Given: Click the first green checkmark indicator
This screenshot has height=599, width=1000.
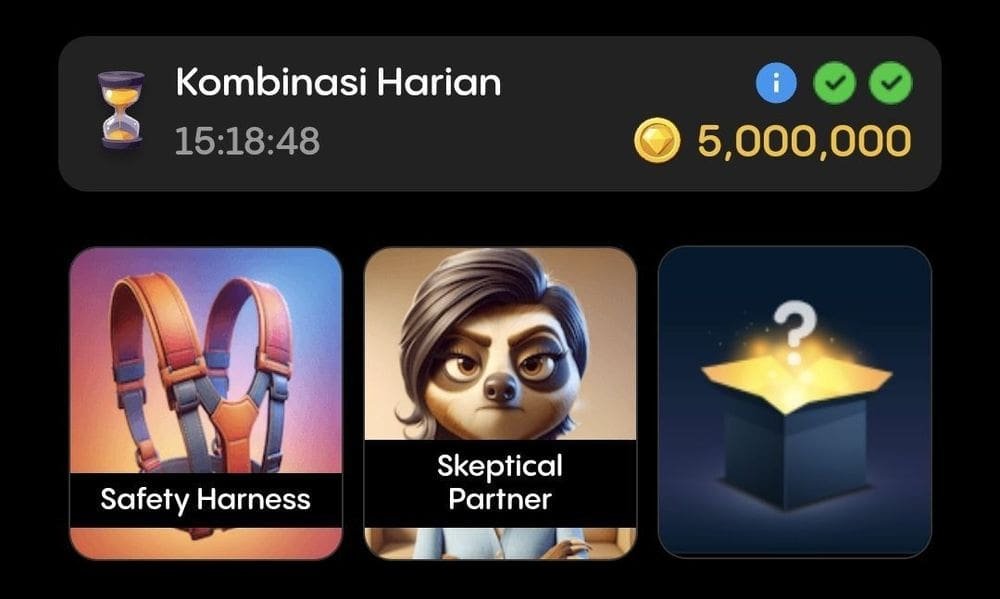Looking at the screenshot, I should coord(835,83).
